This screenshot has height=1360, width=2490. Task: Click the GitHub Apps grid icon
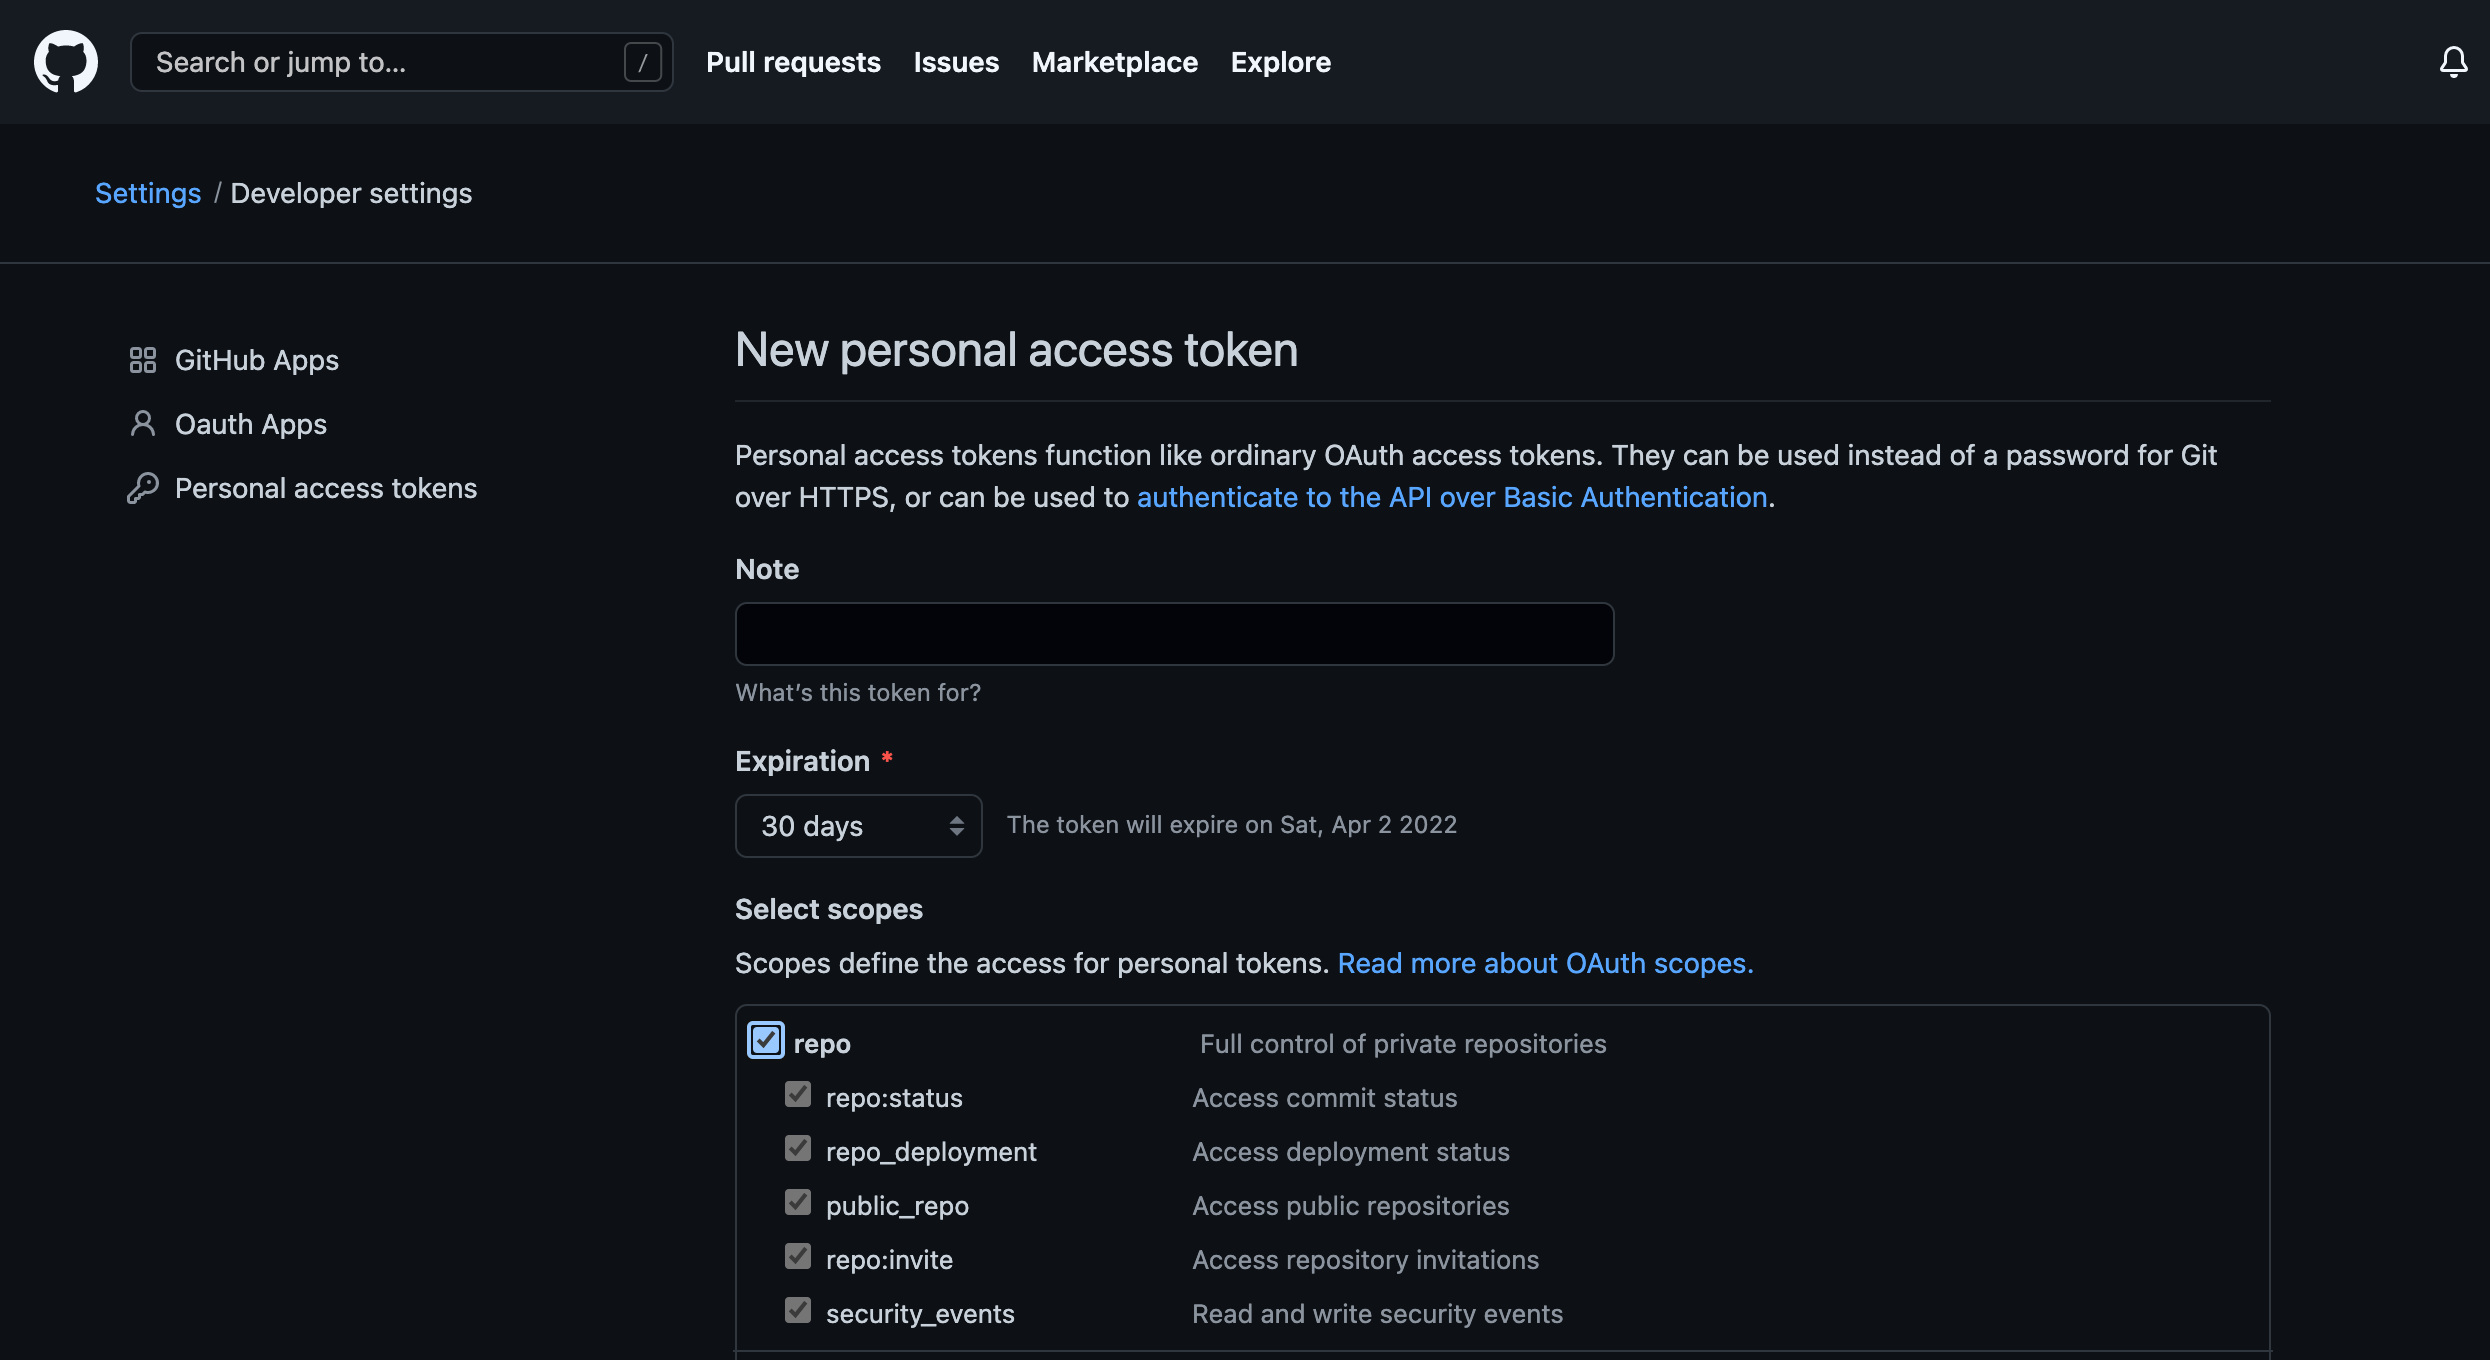coord(143,360)
